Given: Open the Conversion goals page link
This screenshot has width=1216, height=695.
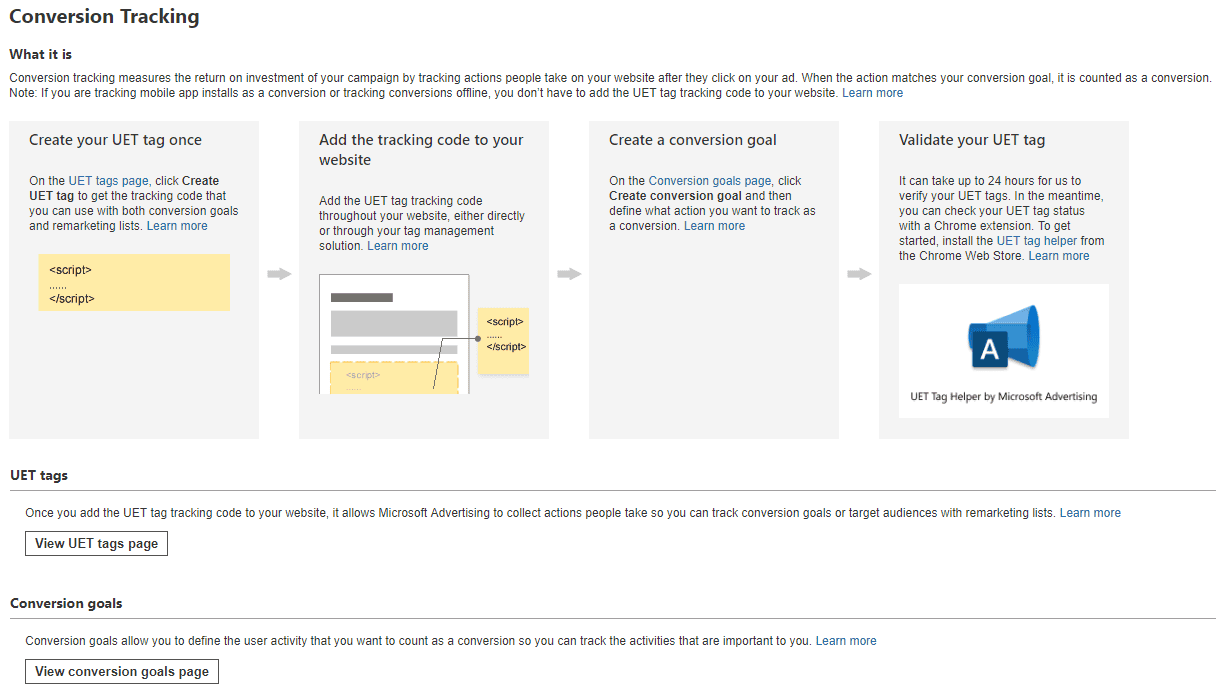Looking at the screenshot, I should pyautogui.click(x=709, y=181).
